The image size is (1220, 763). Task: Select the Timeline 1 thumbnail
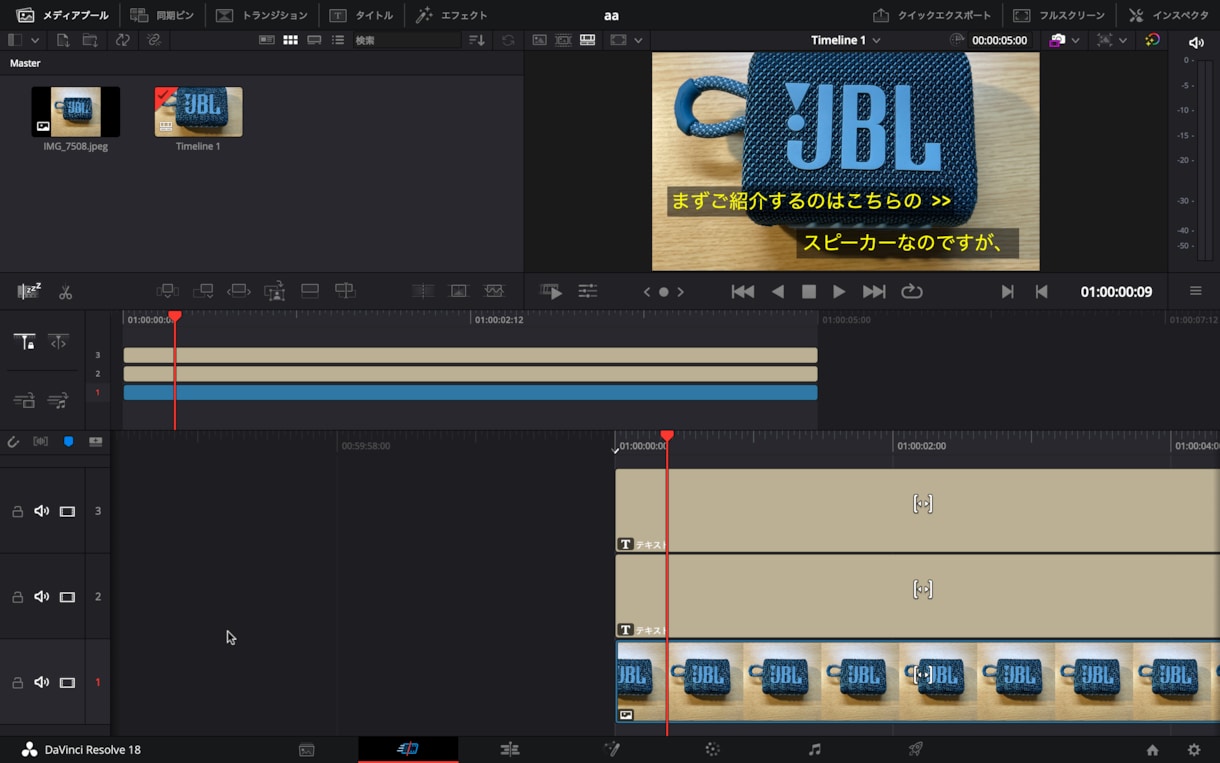(x=198, y=111)
